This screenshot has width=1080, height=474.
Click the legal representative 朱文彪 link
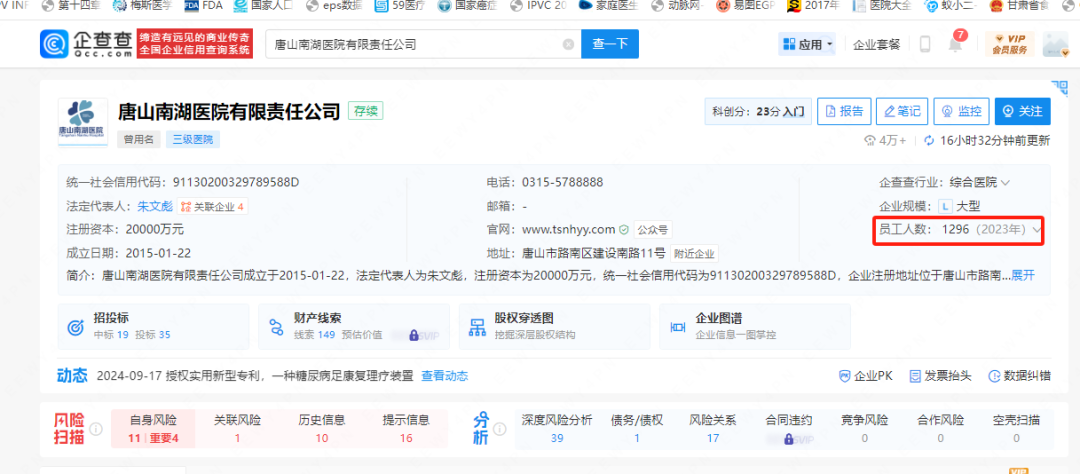click(x=155, y=206)
